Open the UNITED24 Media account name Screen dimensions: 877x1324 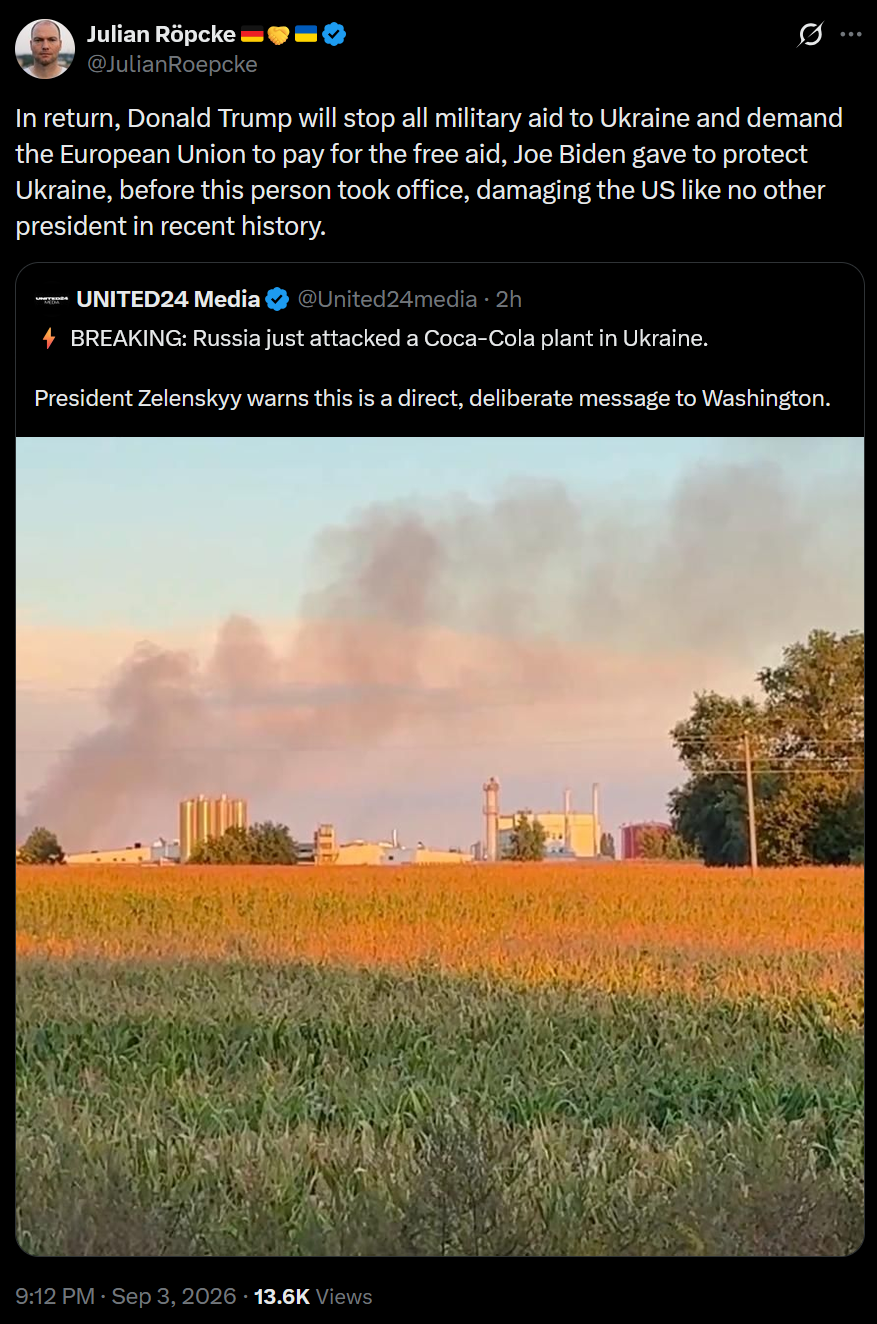(168, 299)
